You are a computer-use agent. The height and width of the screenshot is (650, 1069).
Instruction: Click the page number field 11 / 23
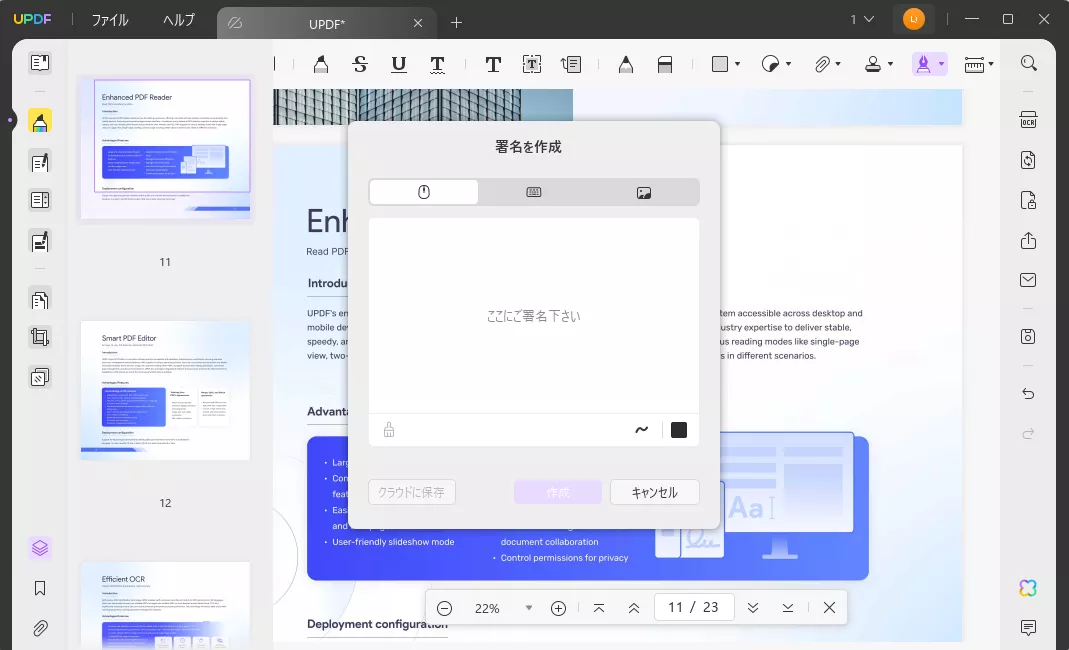coord(694,607)
